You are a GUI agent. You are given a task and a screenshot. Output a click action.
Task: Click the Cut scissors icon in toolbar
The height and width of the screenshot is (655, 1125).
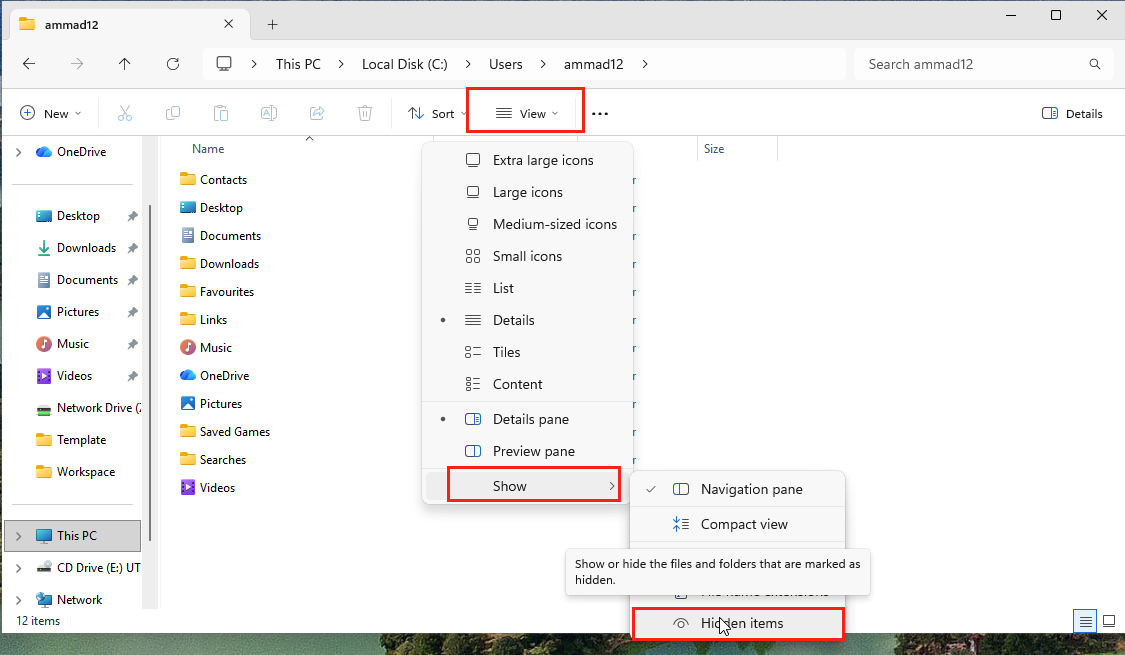coord(125,113)
